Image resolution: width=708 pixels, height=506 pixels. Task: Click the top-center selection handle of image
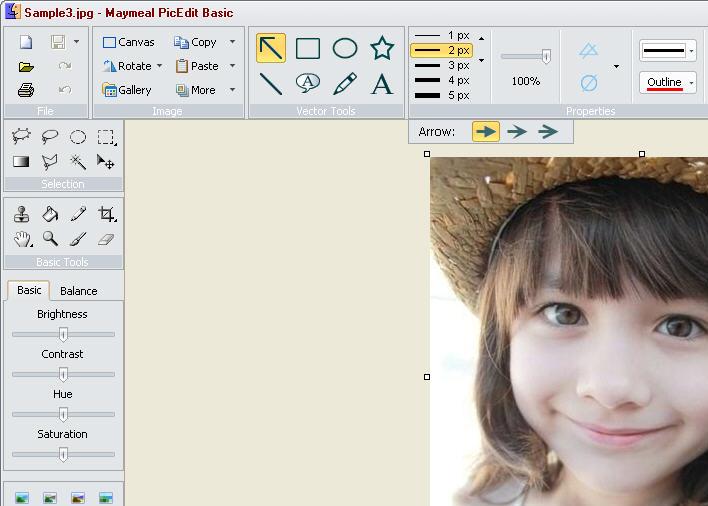[x=642, y=154]
